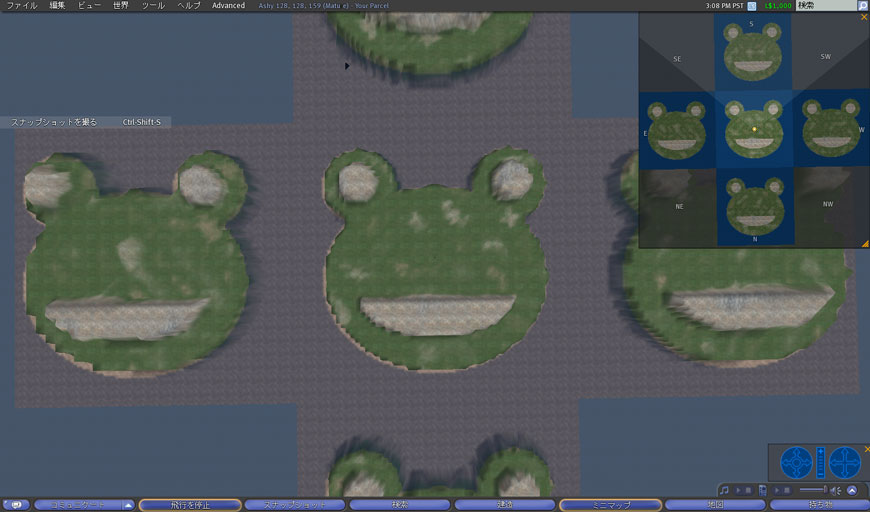
Task: Play the music stream
Action: [739, 490]
